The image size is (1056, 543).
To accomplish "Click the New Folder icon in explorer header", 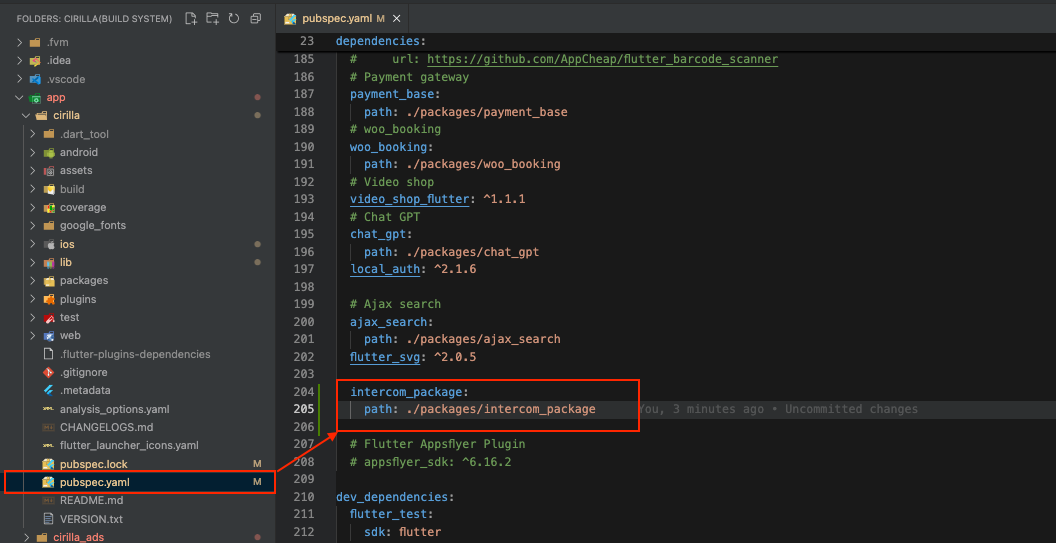I will [212, 19].
